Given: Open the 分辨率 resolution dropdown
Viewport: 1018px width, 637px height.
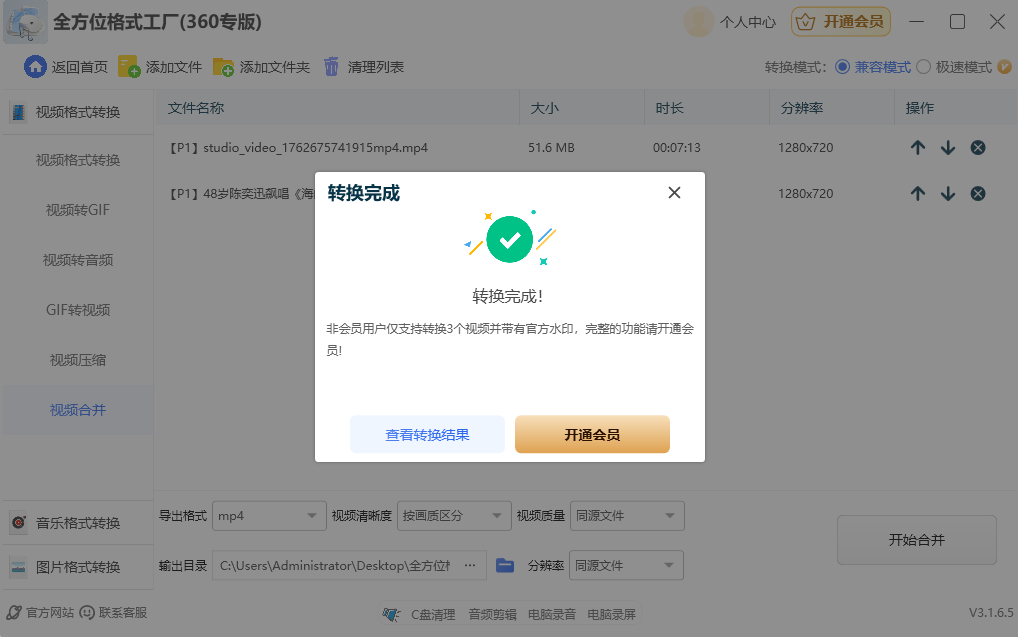Looking at the screenshot, I should pyautogui.click(x=626, y=564).
